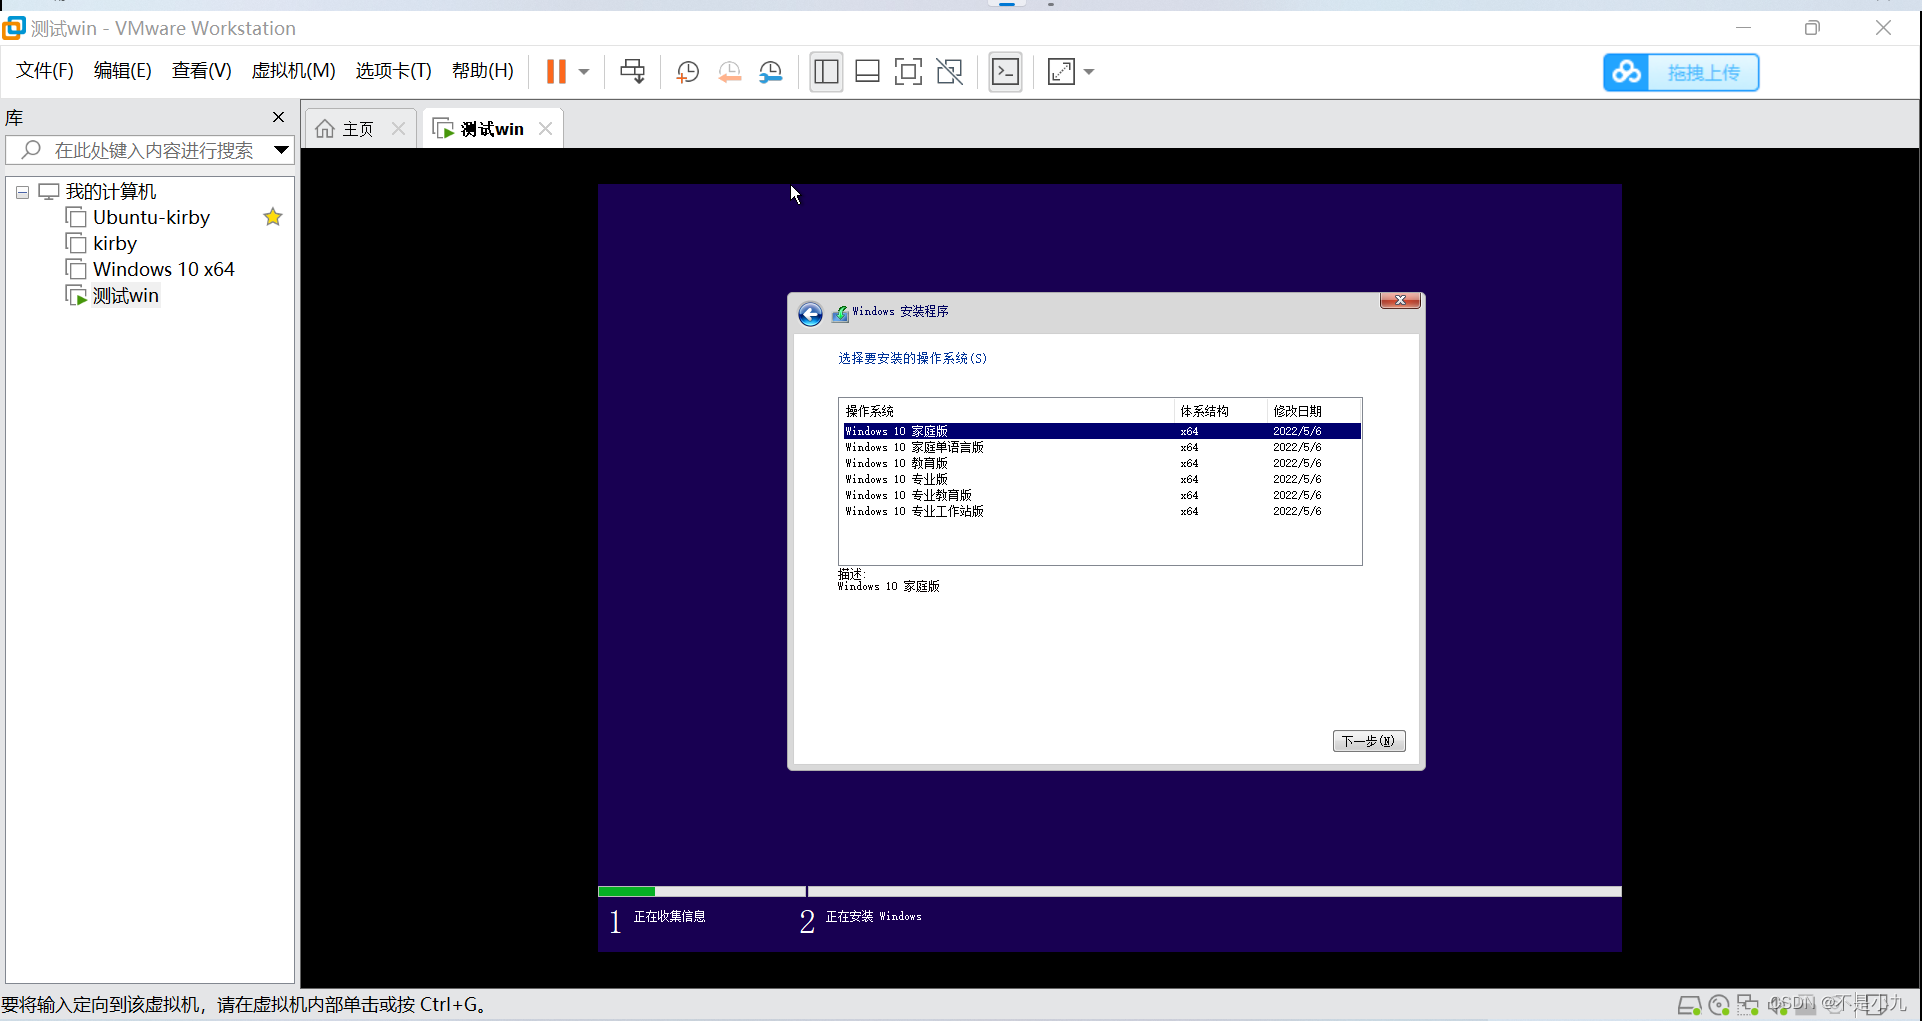Click the 修改日期 column header

point(1314,411)
